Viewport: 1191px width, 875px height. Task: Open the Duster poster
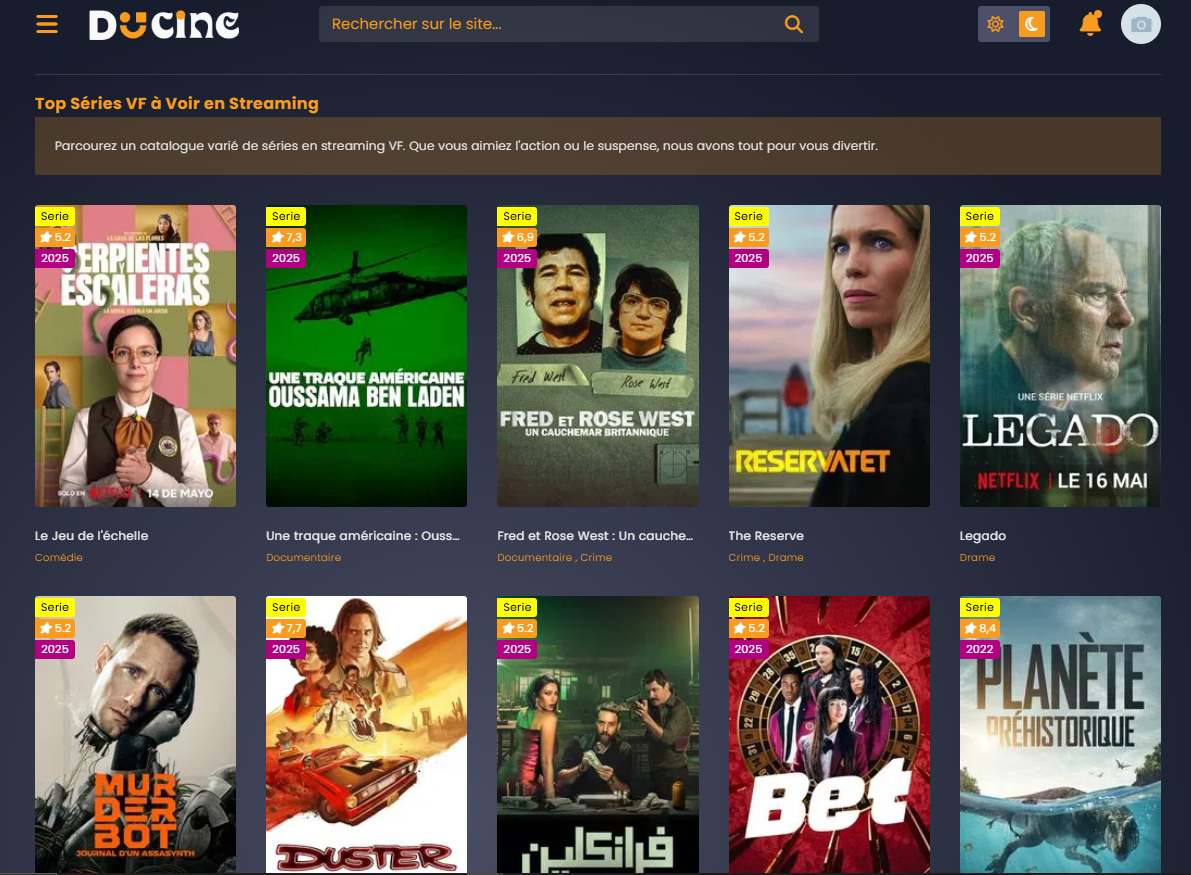click(366, 734)
